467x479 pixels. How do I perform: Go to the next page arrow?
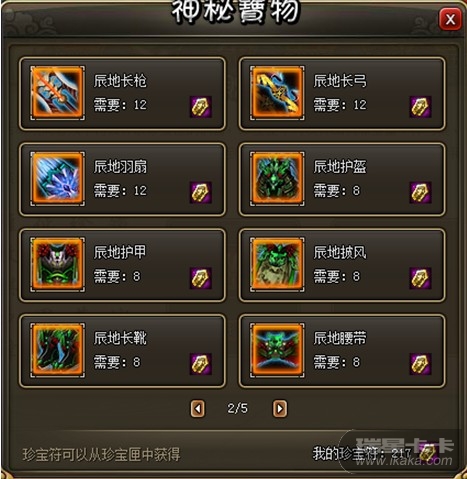pos(280,408)
